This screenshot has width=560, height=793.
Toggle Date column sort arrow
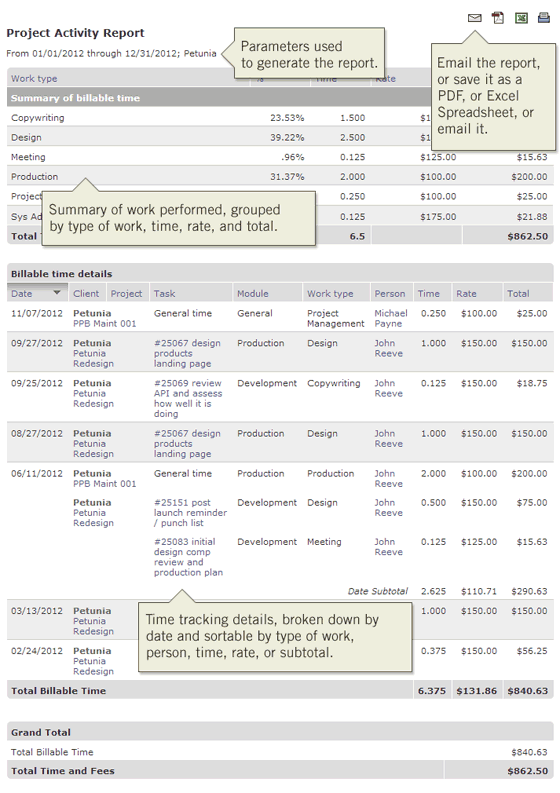click(57, 292)
